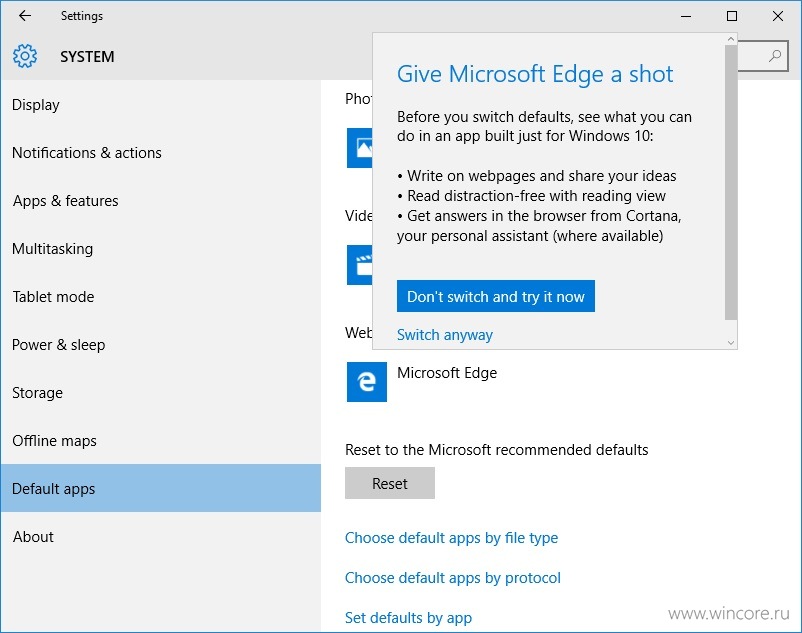Click the back arrow in Settings

click(x=25, y=16)
